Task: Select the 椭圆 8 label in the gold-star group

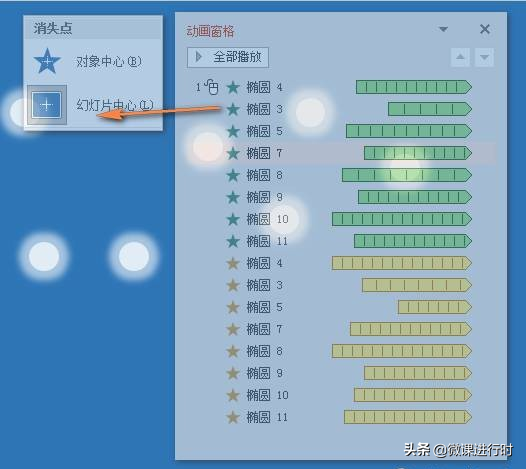Action: (264, 352)
